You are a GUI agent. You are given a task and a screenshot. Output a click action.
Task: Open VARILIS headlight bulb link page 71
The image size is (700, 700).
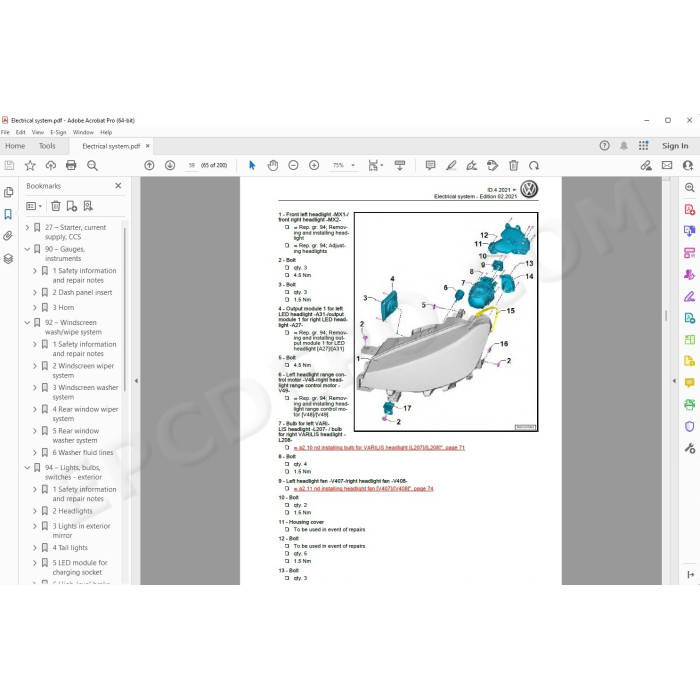(x=379, y=447)
